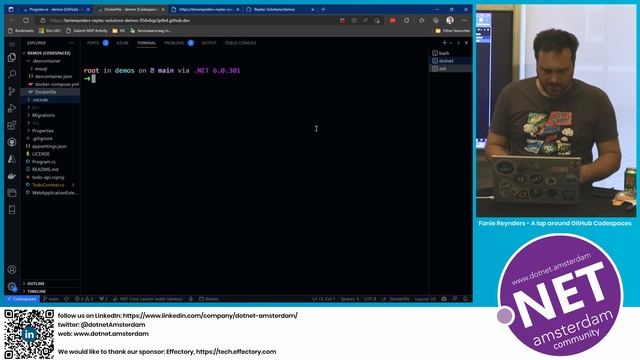
Task: Switch to the OUTPUT panel tab
Action: [x=209, y=43]
